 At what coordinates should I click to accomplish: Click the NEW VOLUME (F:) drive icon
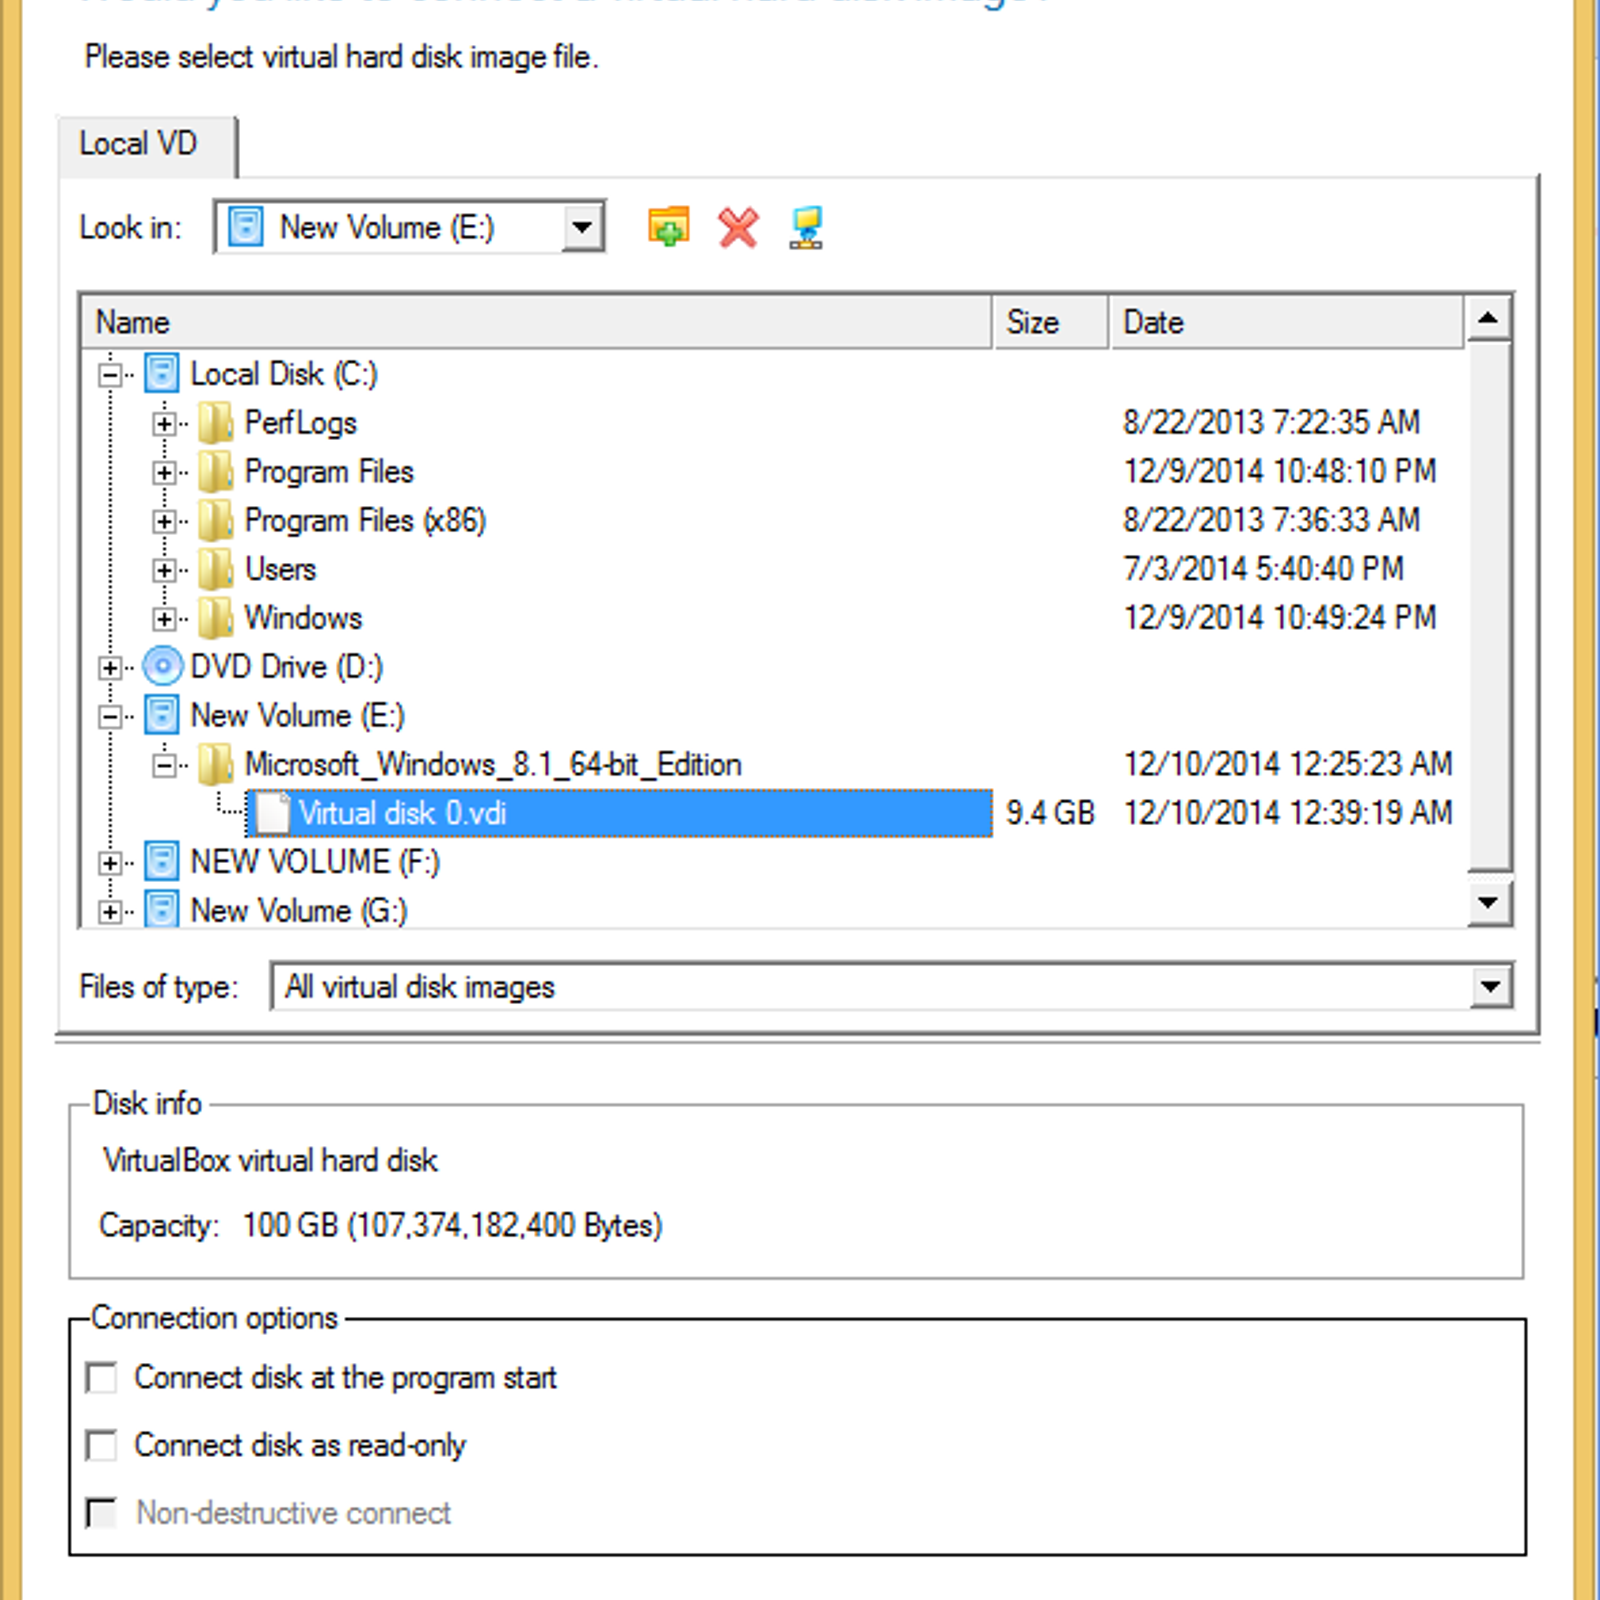tap(163, 862)
